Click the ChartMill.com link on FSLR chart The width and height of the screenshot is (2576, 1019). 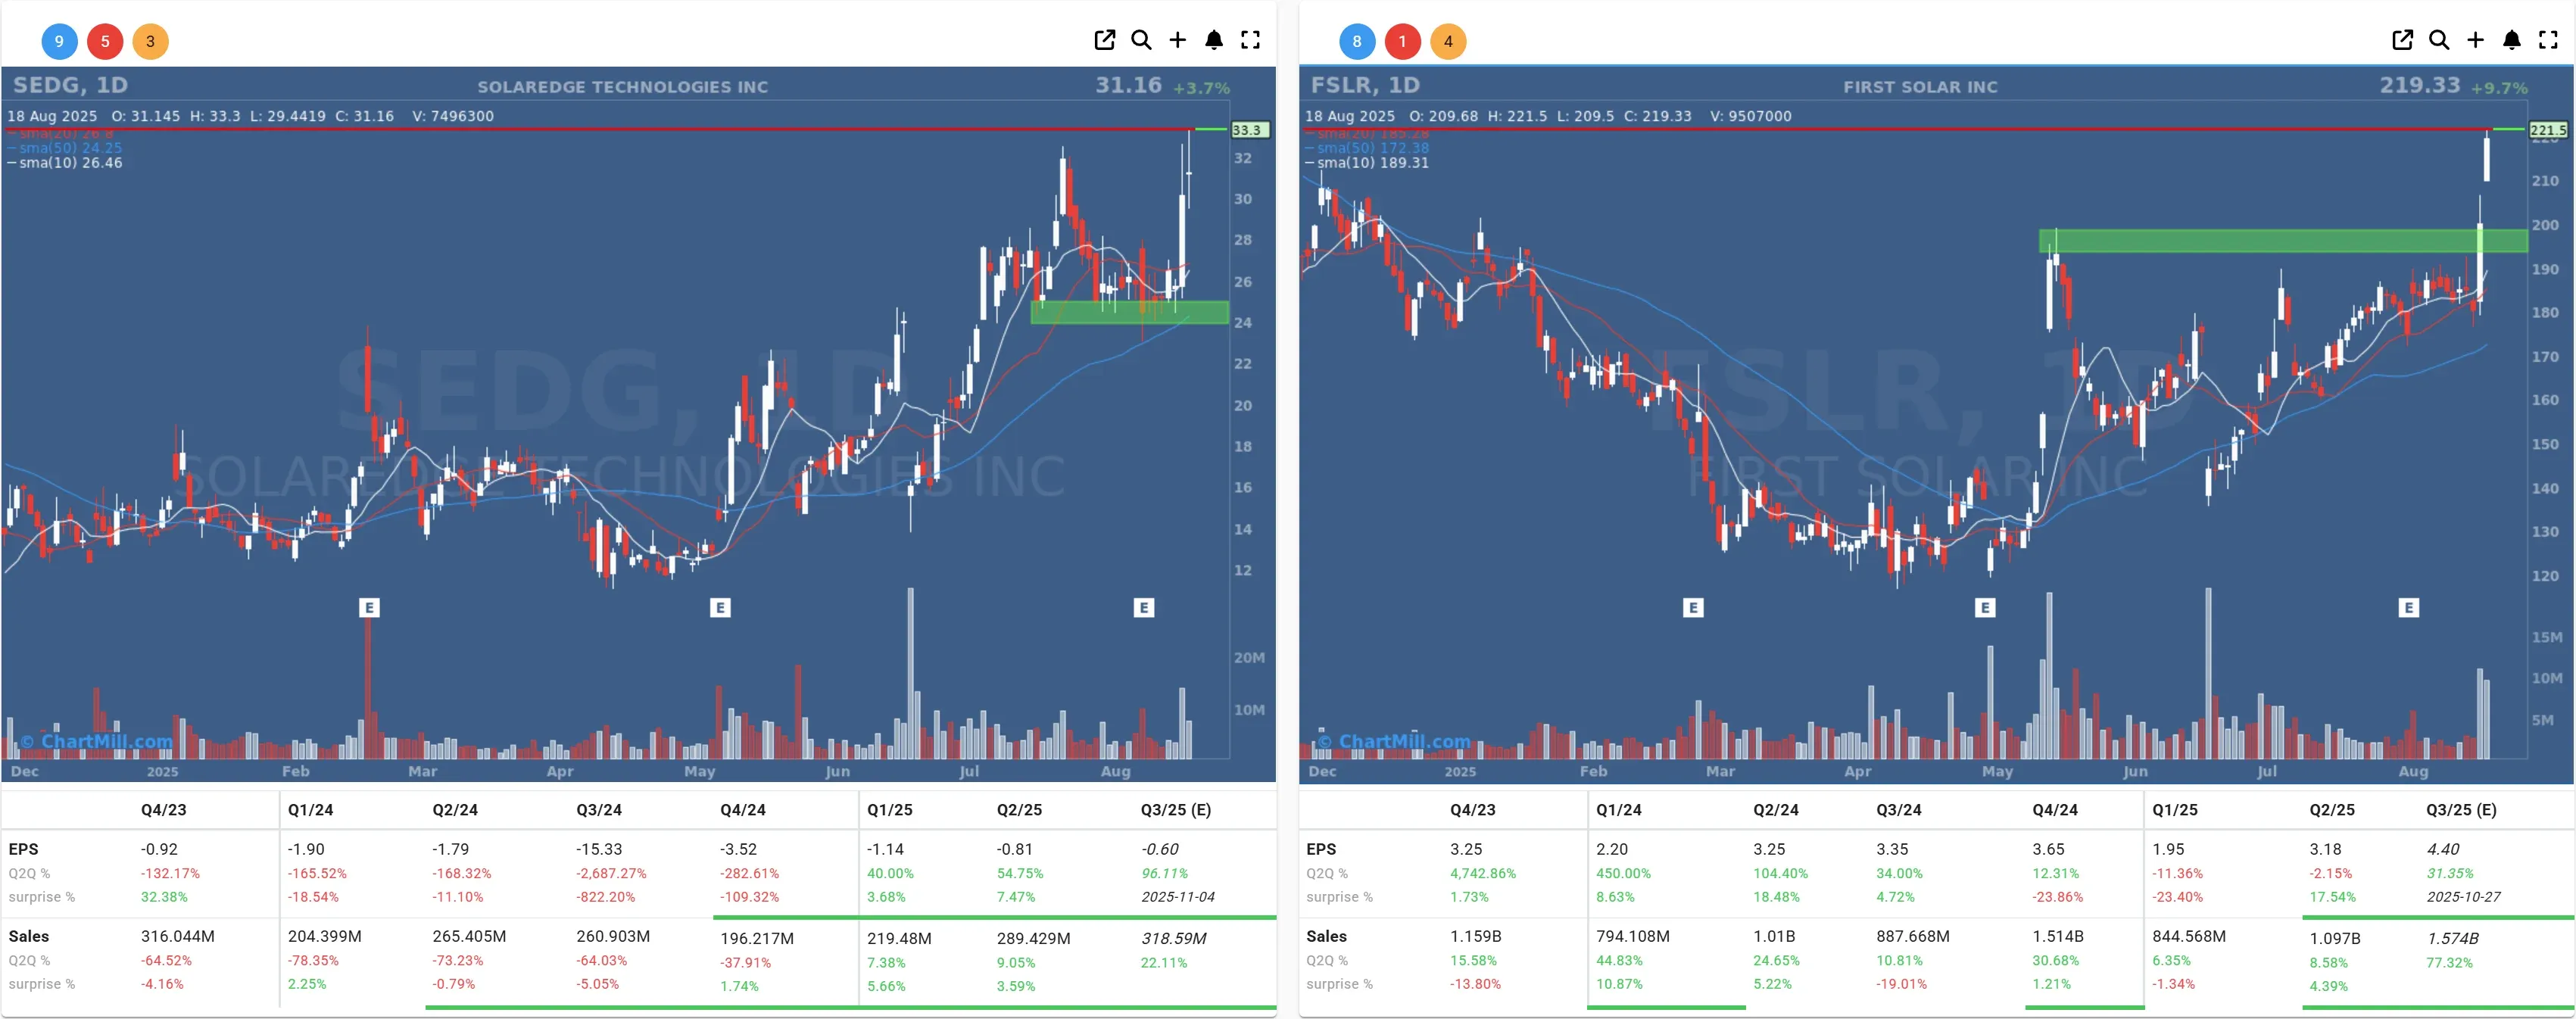[x=1395, y=741]
